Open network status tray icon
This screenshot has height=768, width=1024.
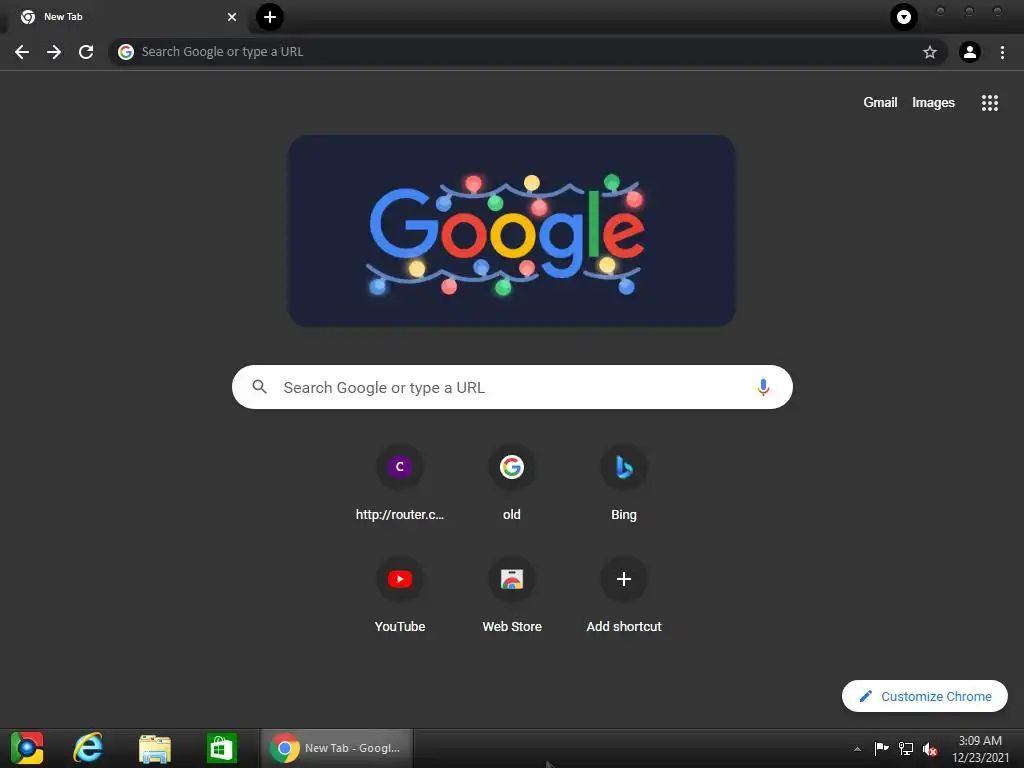906,749
